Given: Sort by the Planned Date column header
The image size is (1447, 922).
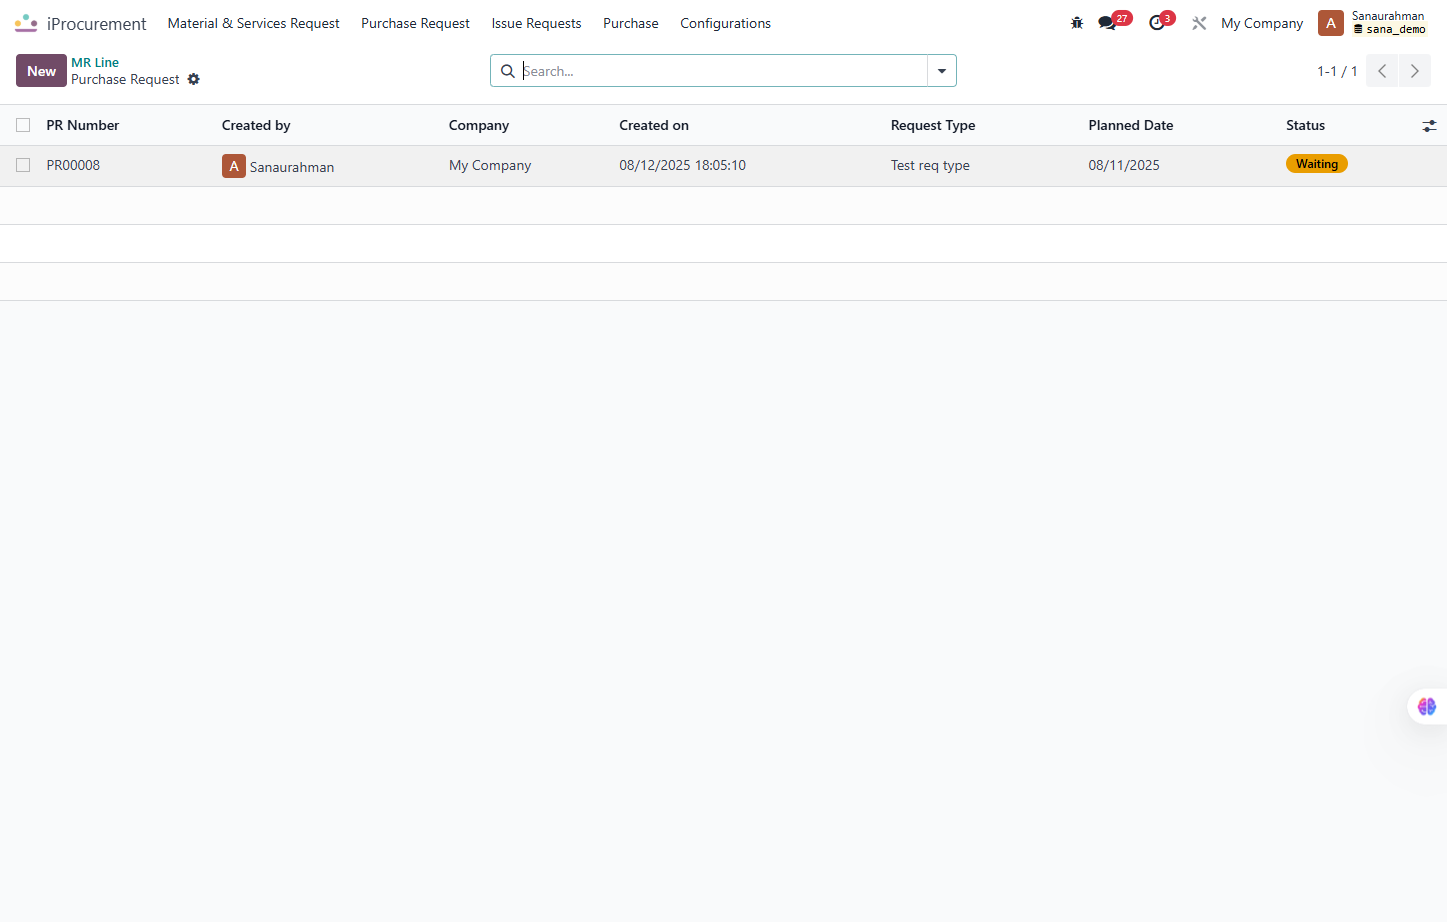Looking at the screenshot, I should [1131, 125].
